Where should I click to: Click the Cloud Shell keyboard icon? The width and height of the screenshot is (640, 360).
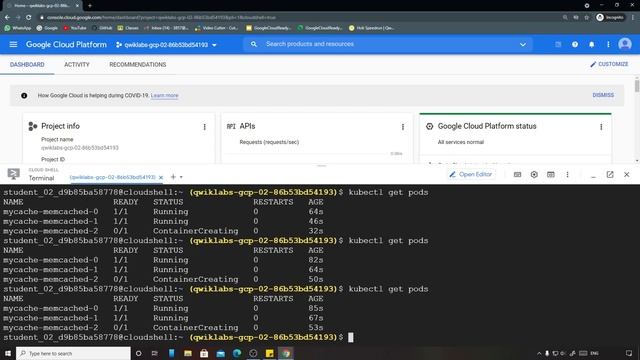coord(517,174)
